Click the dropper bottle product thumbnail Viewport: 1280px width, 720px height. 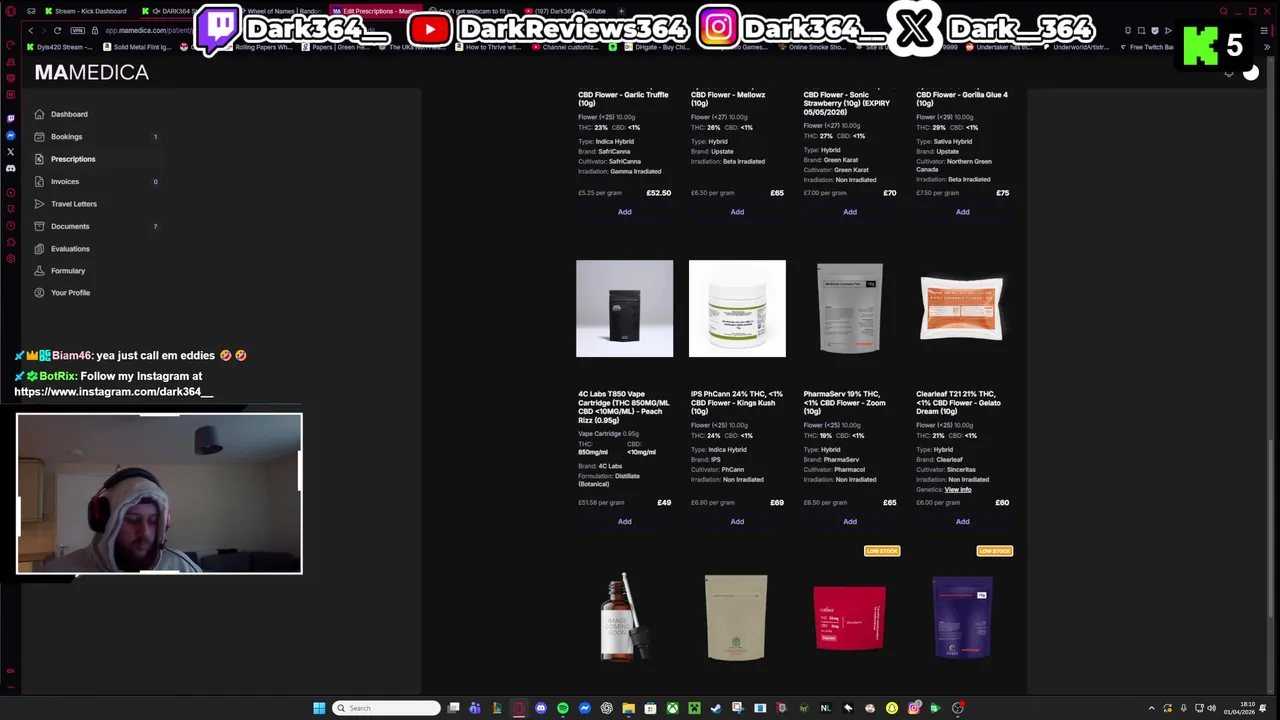624,617
